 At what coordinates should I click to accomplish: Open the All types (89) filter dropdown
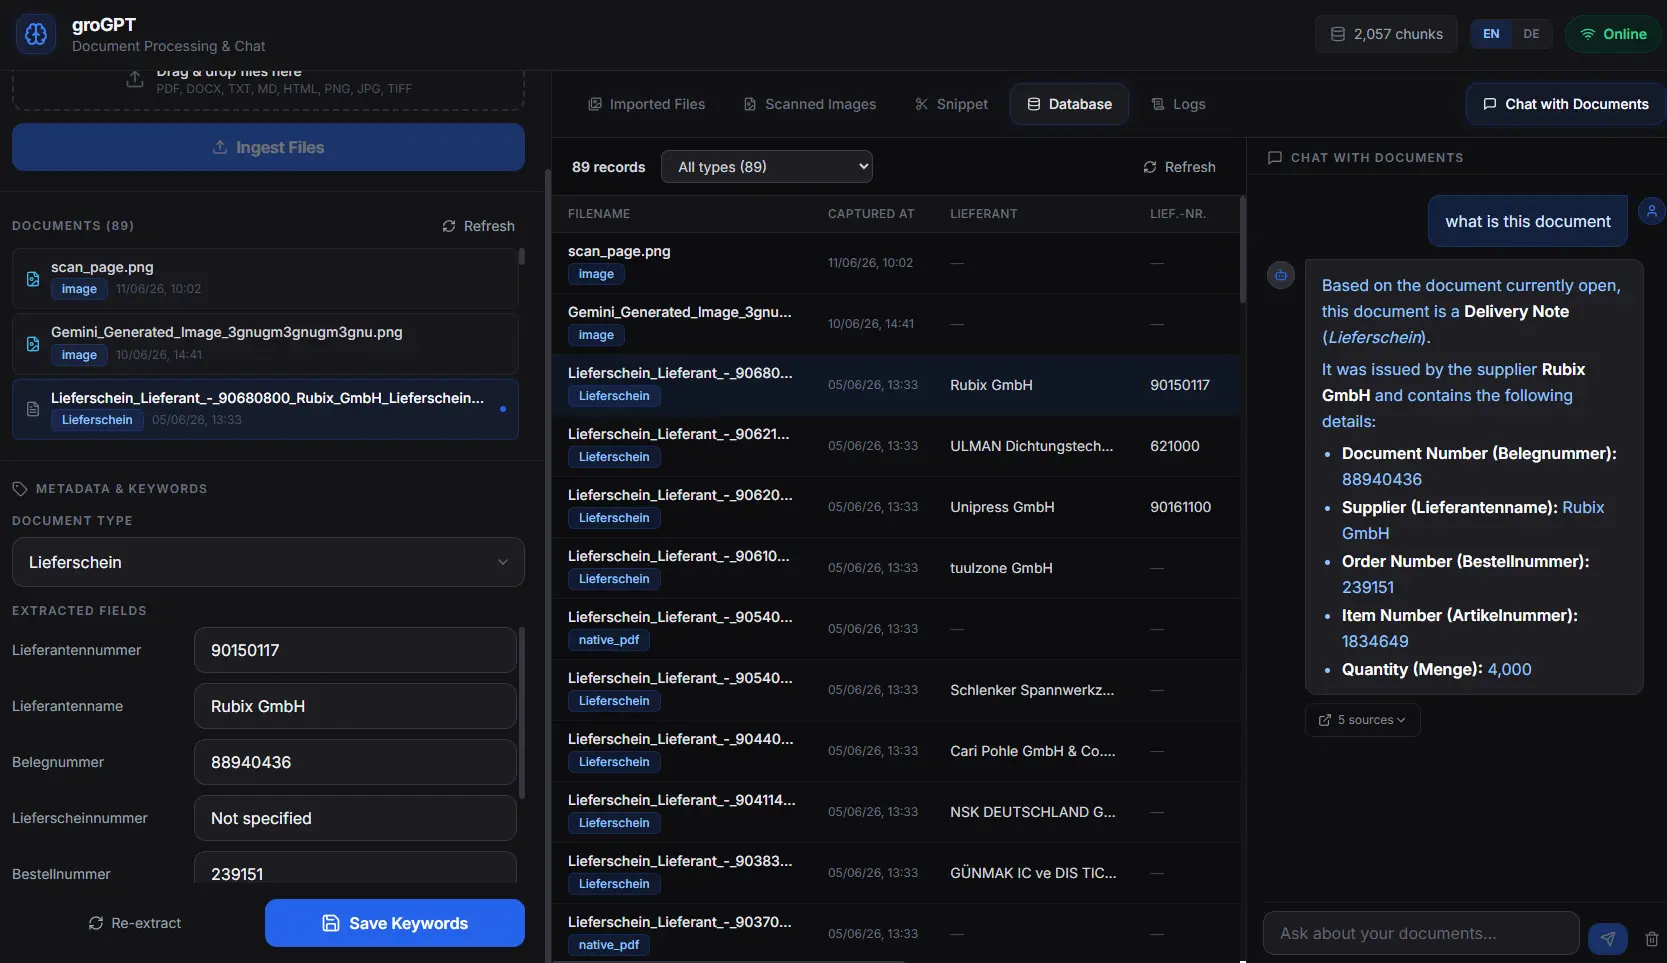pos(767,167)
